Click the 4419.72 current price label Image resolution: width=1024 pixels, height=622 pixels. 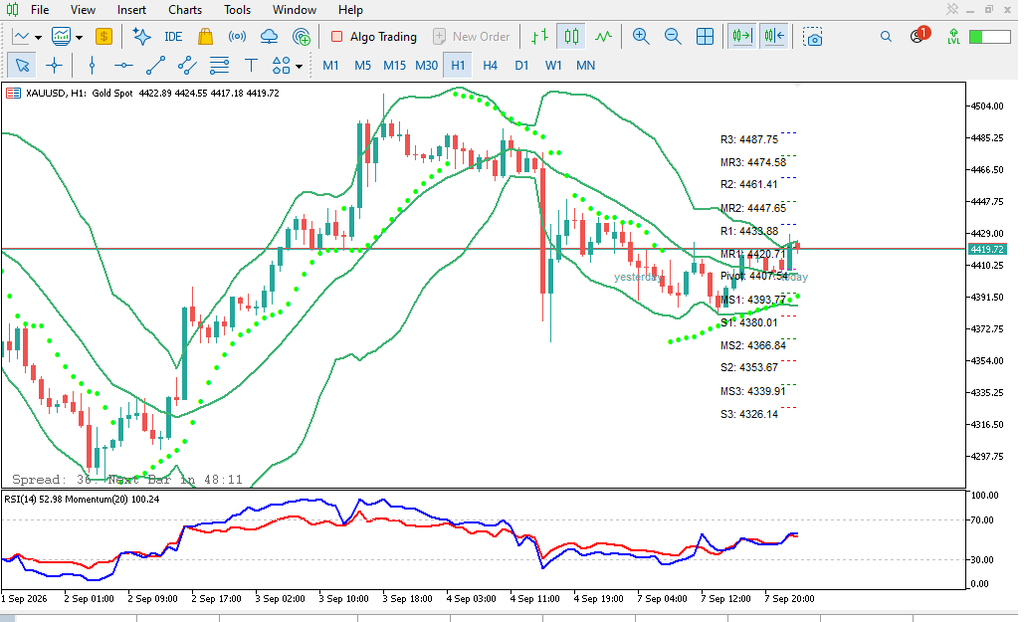(x=987, y=250)
